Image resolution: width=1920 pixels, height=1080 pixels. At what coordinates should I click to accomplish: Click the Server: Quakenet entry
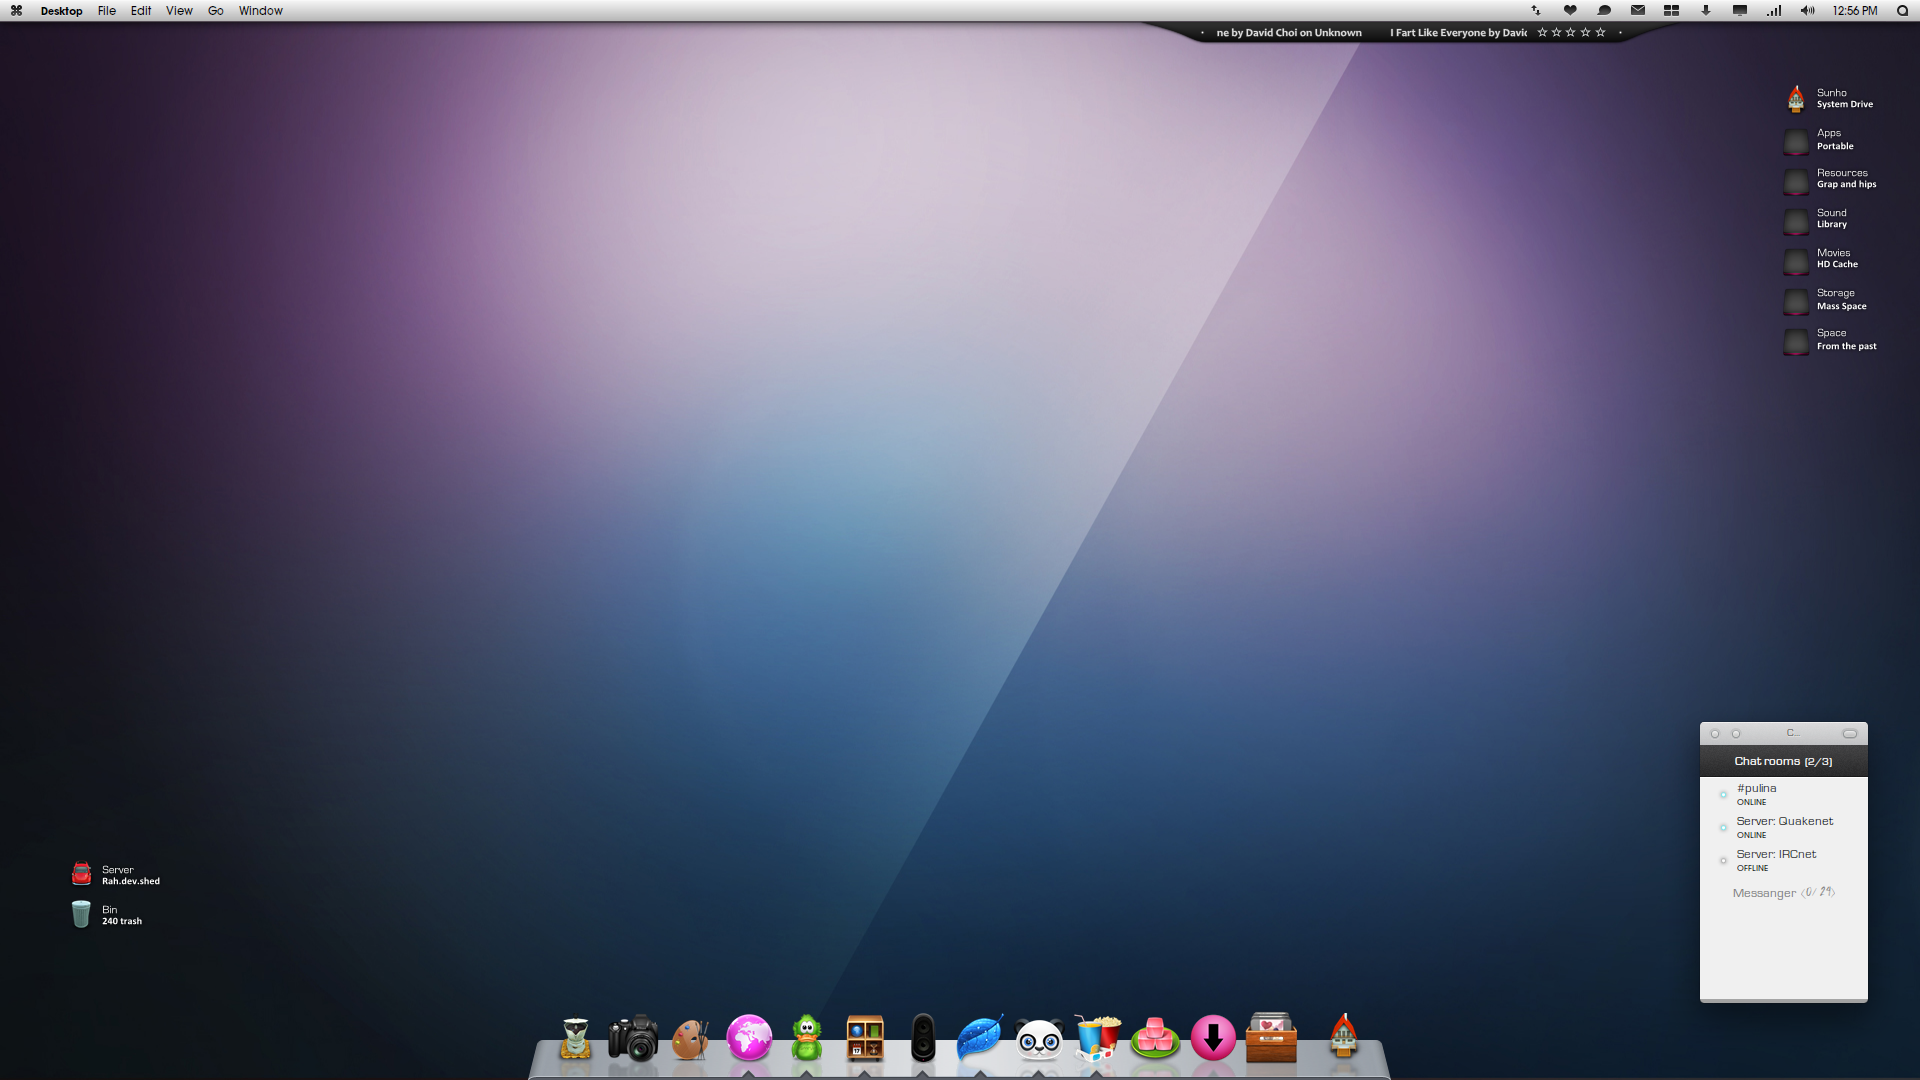pos(1785,821)
